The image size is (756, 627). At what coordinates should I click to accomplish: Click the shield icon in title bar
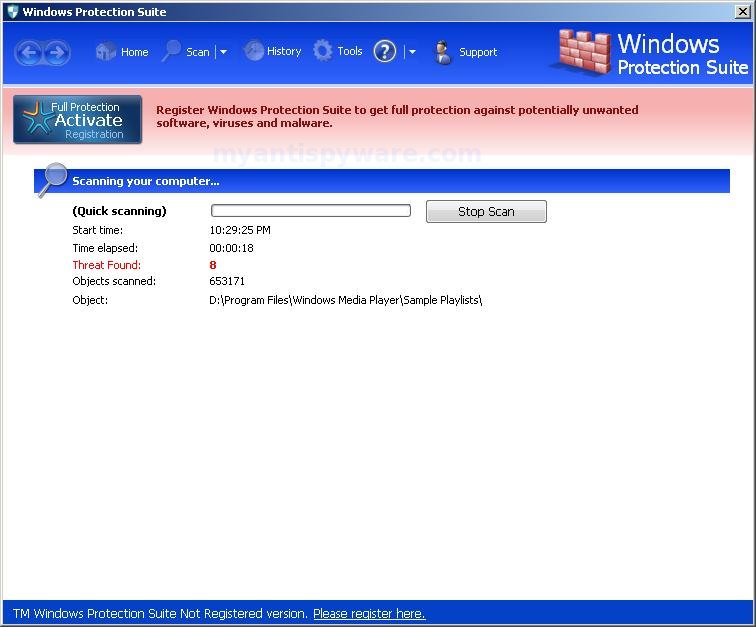click(13, 12)
